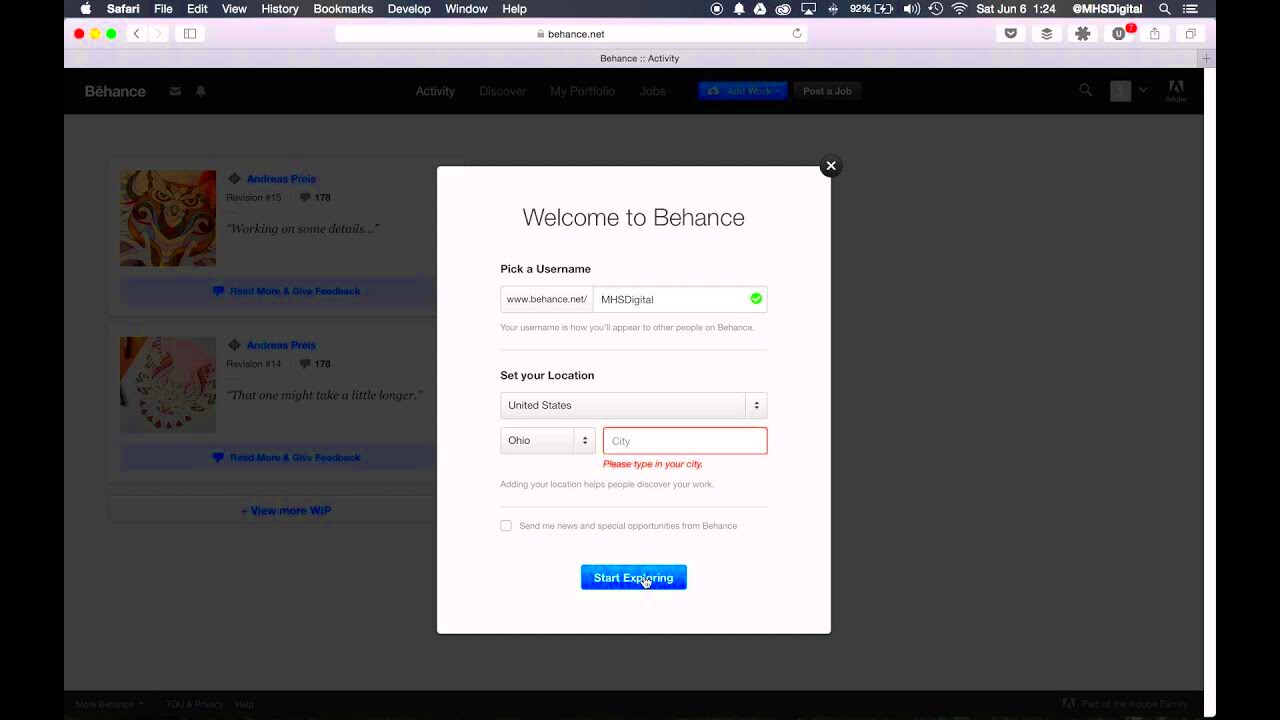Click the Post a Job button

point(827,91)
